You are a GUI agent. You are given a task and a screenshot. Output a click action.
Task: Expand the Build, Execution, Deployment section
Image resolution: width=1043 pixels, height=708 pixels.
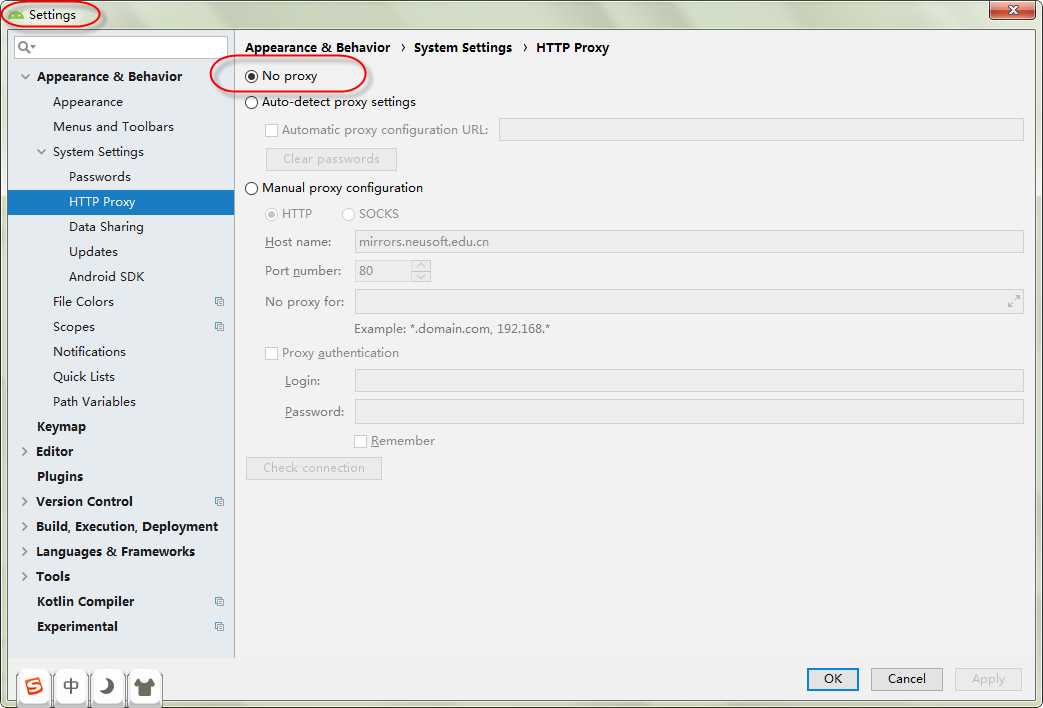click(25, 527)
